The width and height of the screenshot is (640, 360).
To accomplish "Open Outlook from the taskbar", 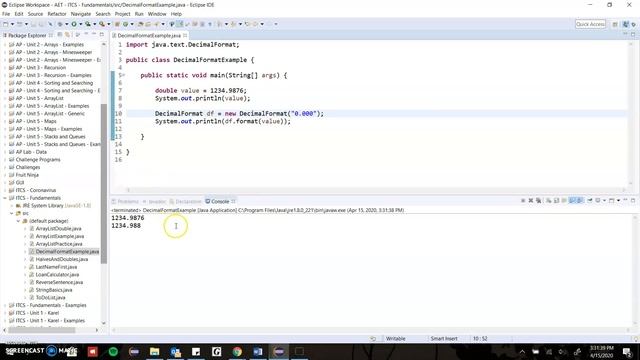I will coord(176,351).
